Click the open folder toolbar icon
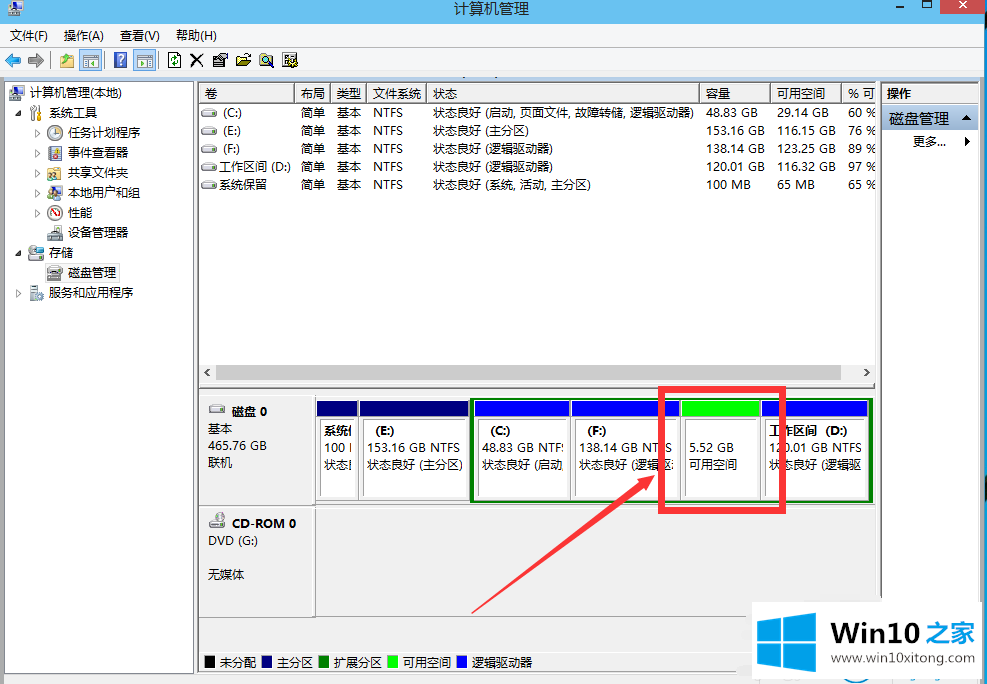 [243, 60]
